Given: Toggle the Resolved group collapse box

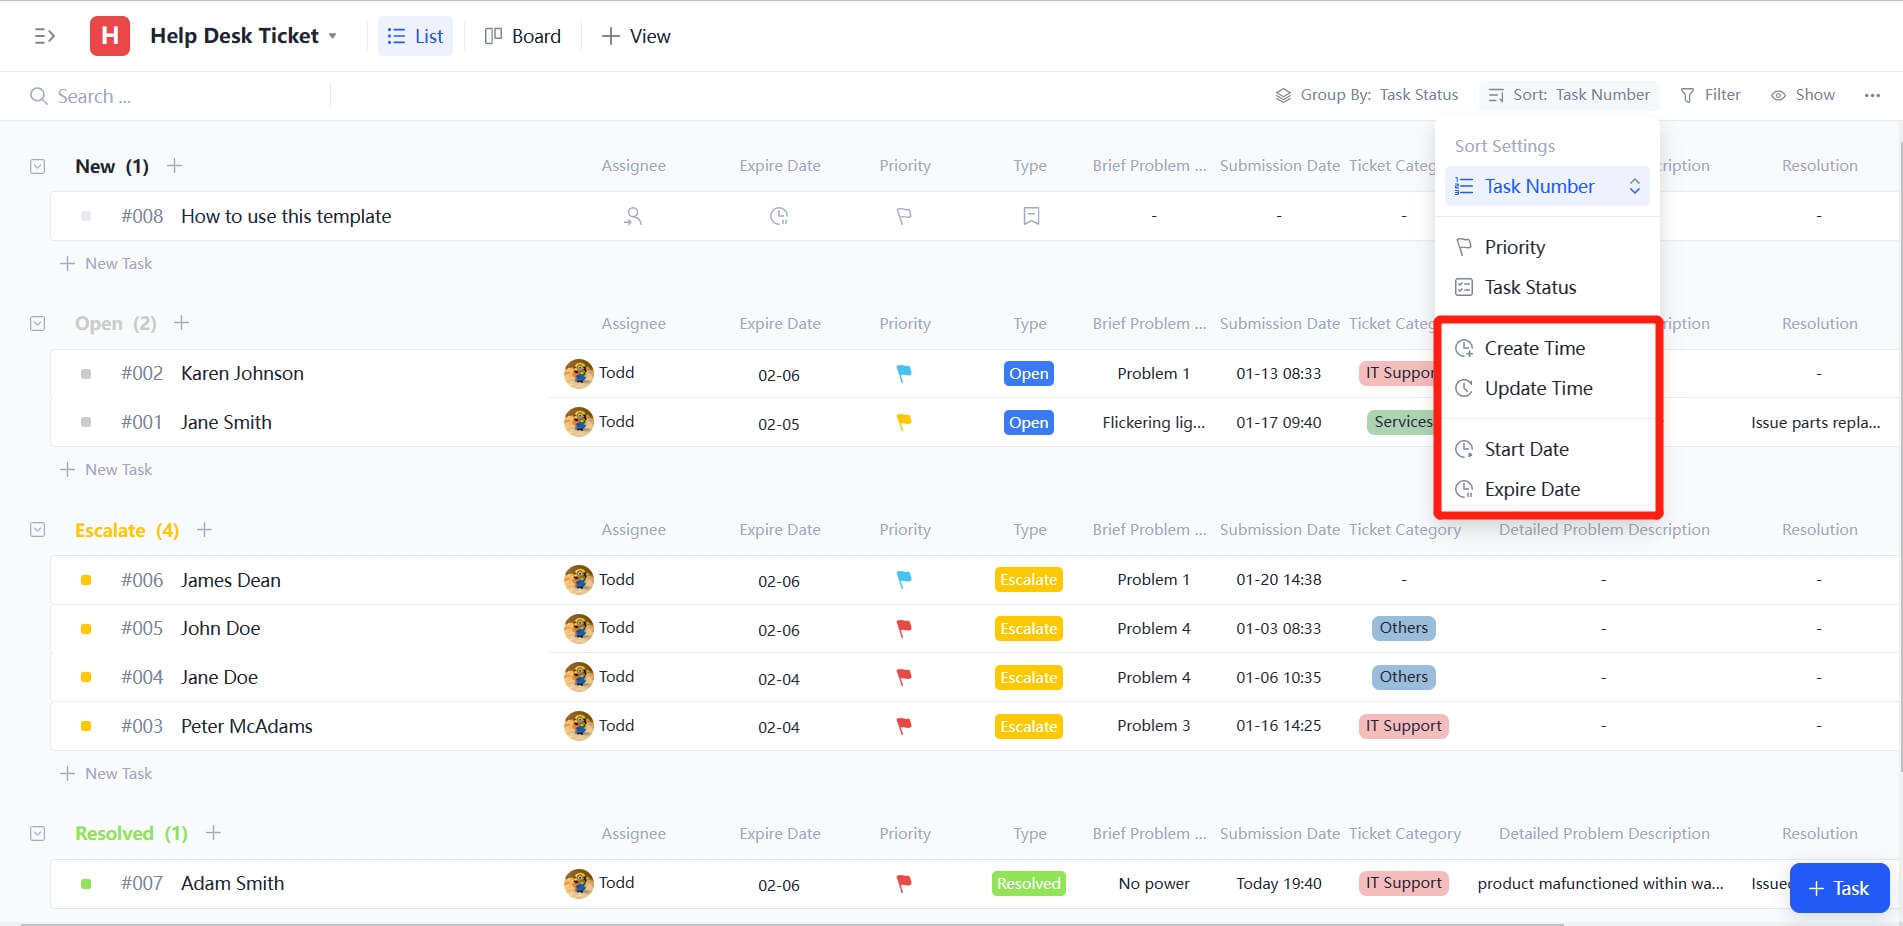Looking at the screenshot, I should click(x=38, y=834).
